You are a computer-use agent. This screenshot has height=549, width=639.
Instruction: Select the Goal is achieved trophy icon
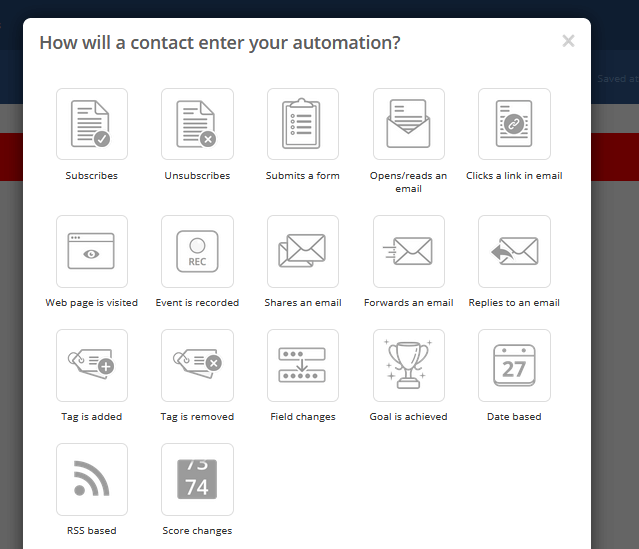(x=408, y=366)
